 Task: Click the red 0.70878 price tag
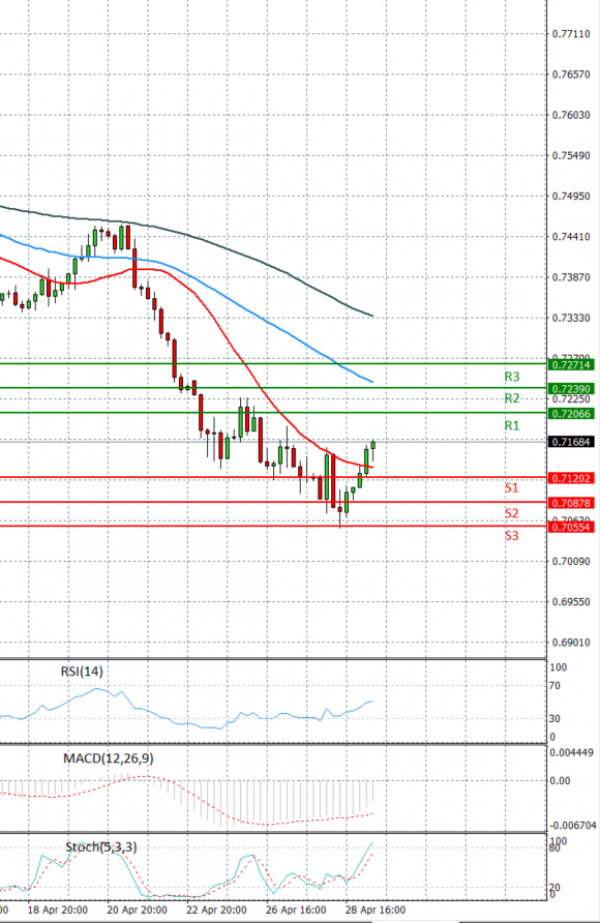coord(573,503)
